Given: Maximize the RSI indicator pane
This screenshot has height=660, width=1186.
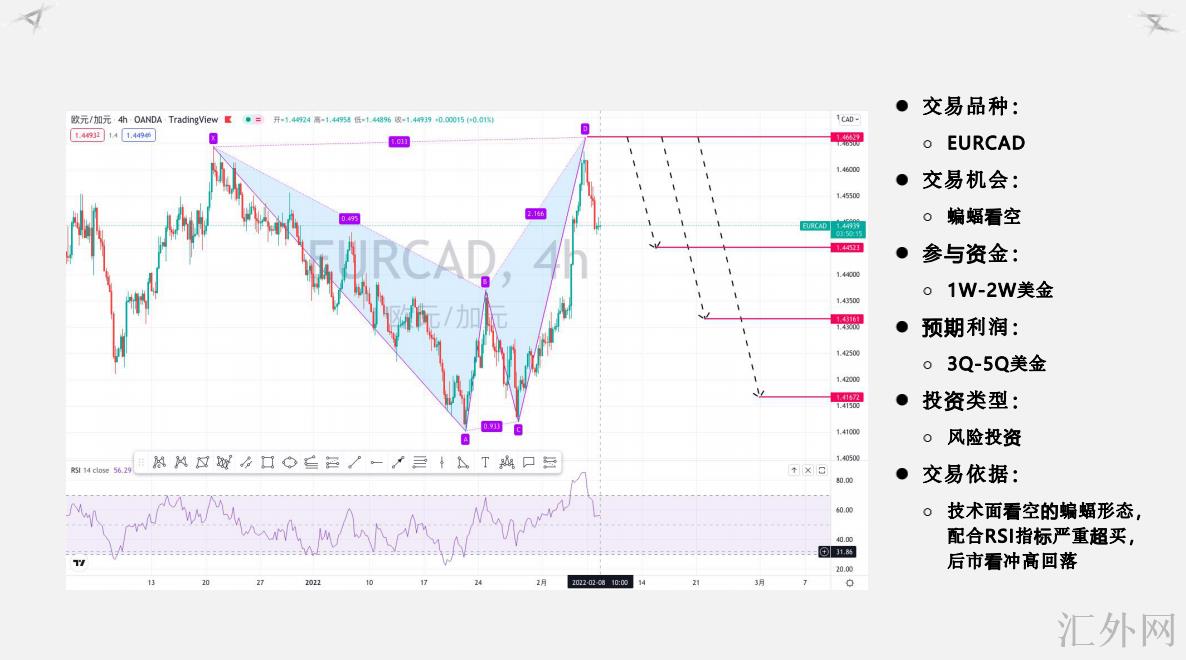Looking at the screenshot, I should pos(822,470).
